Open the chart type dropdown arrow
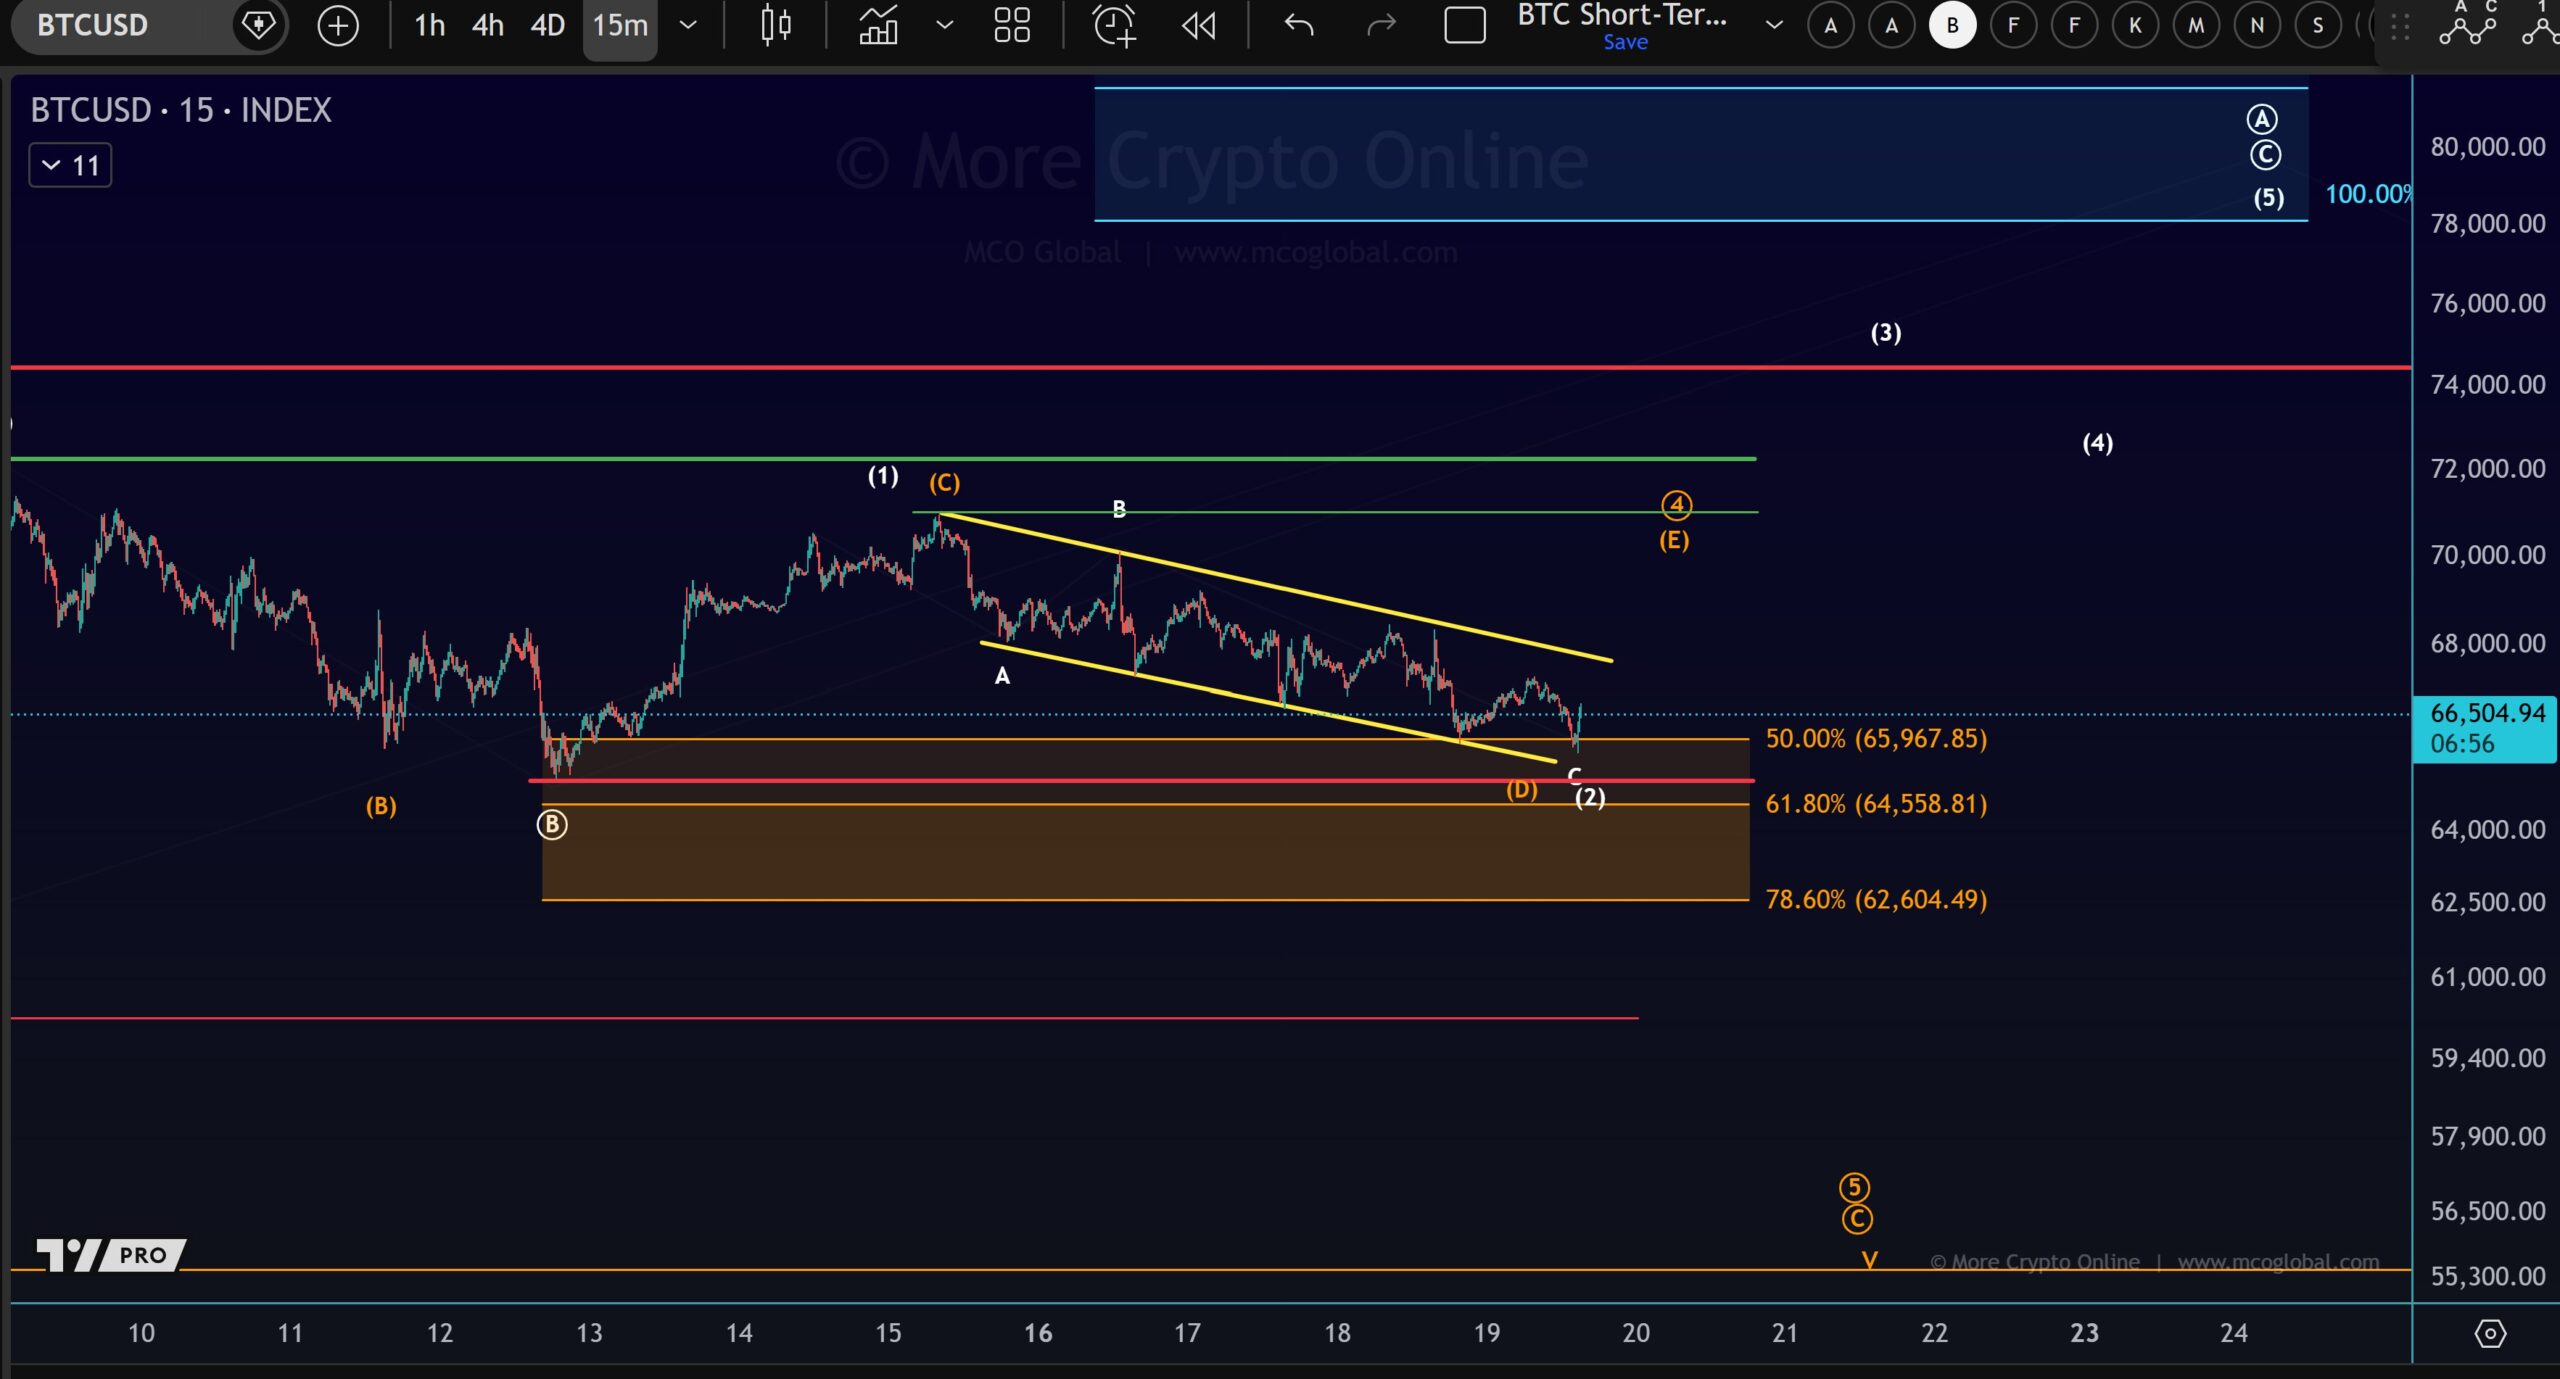Screen dimensions: 2560x1379 pos(943,25)
